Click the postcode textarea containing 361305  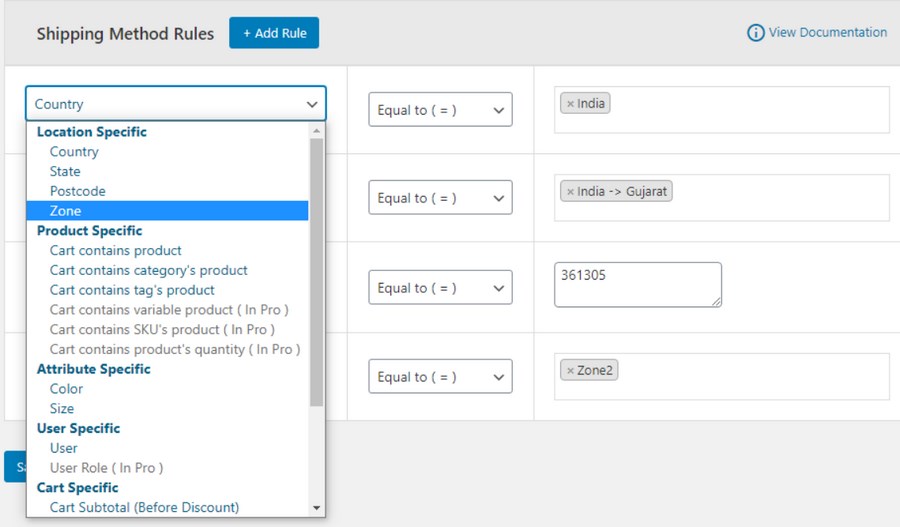pos(638,285)
